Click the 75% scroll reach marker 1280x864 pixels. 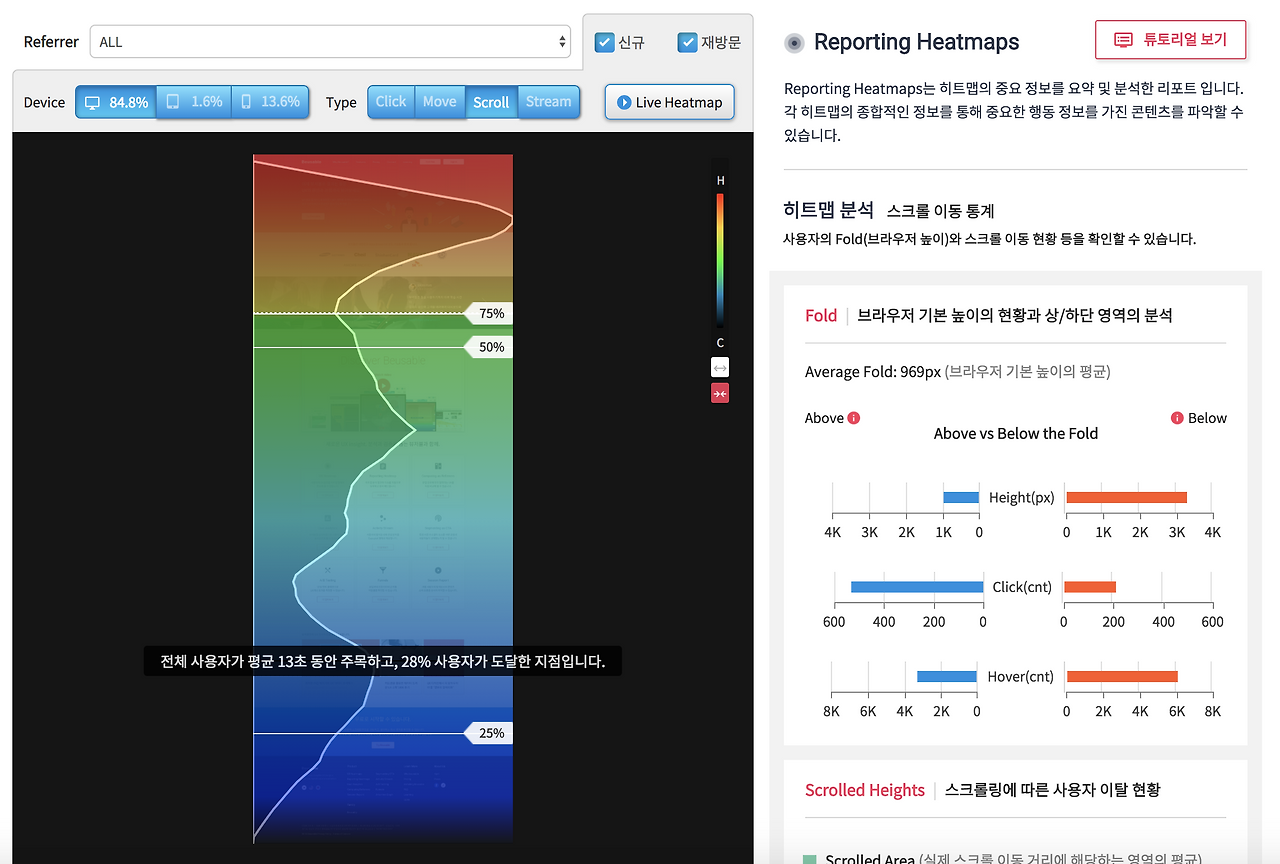pos(489,313)
